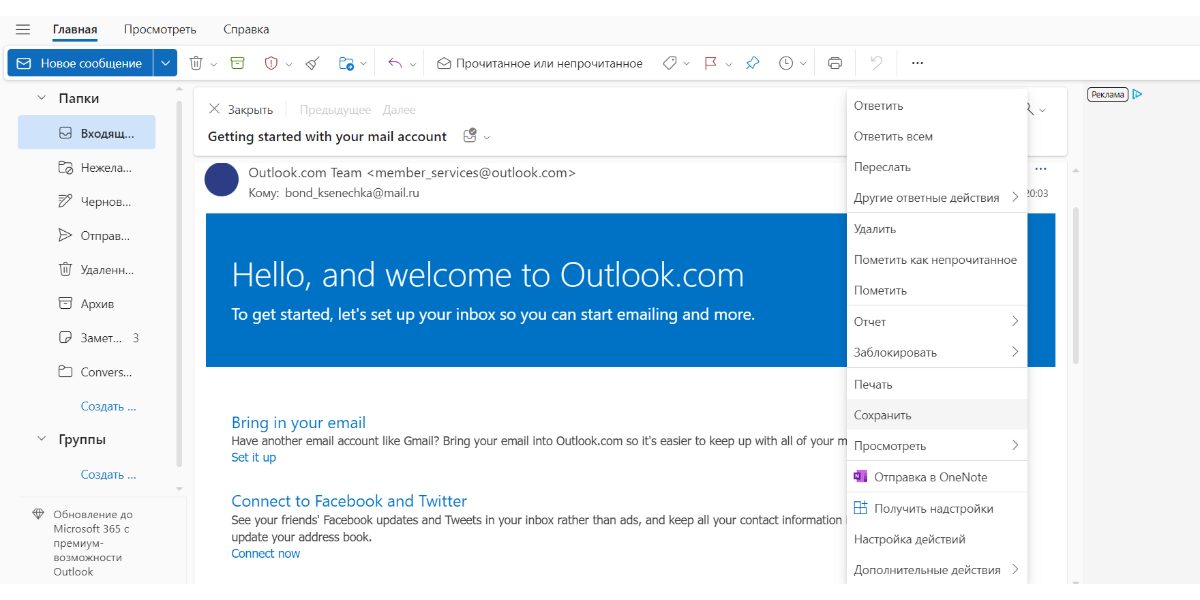Choose Настройка действий

pyautogui.click(x=937, y=539)
